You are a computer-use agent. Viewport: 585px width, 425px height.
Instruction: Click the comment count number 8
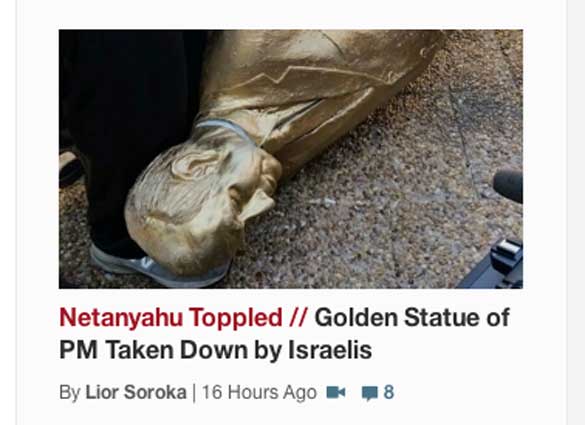click(x=389, y=392)
